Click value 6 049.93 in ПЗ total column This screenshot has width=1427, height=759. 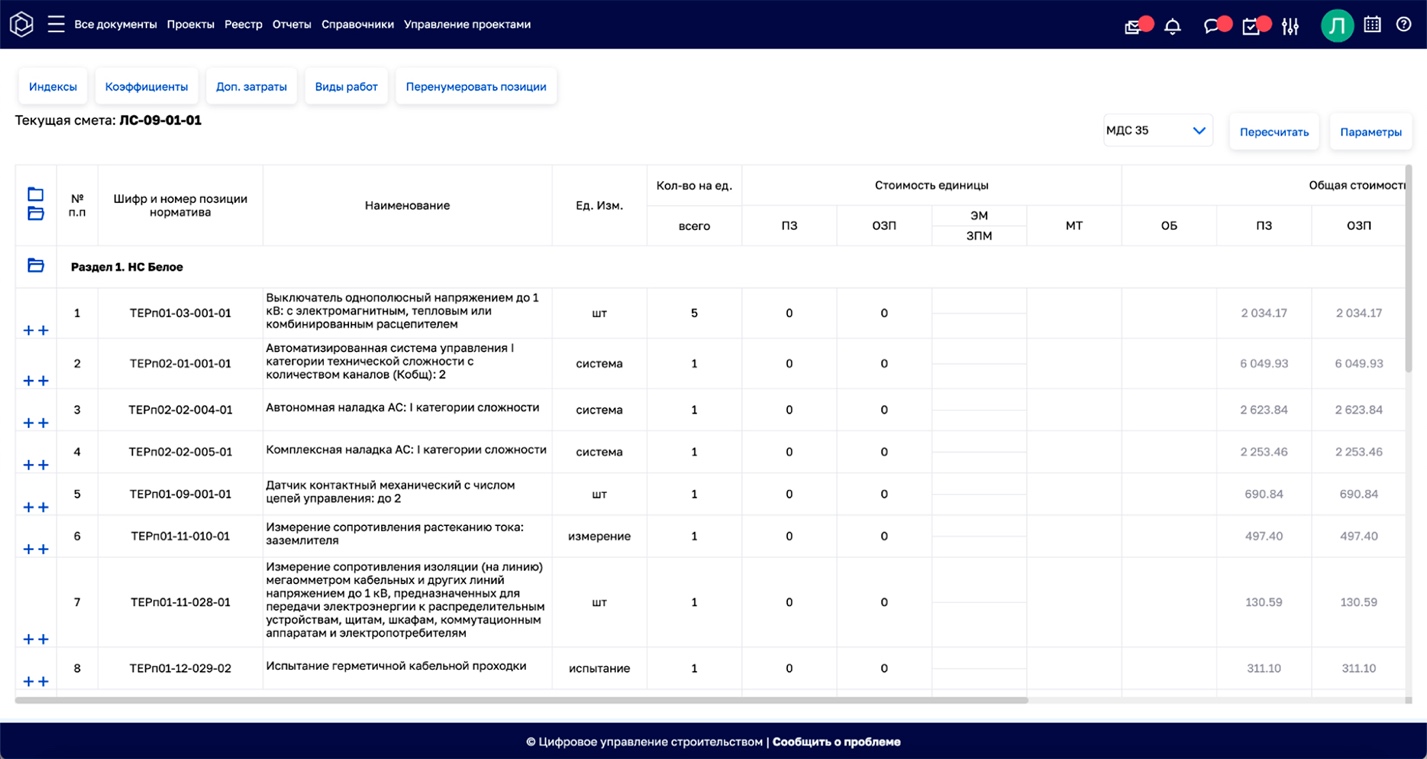tap(1264, 363)
